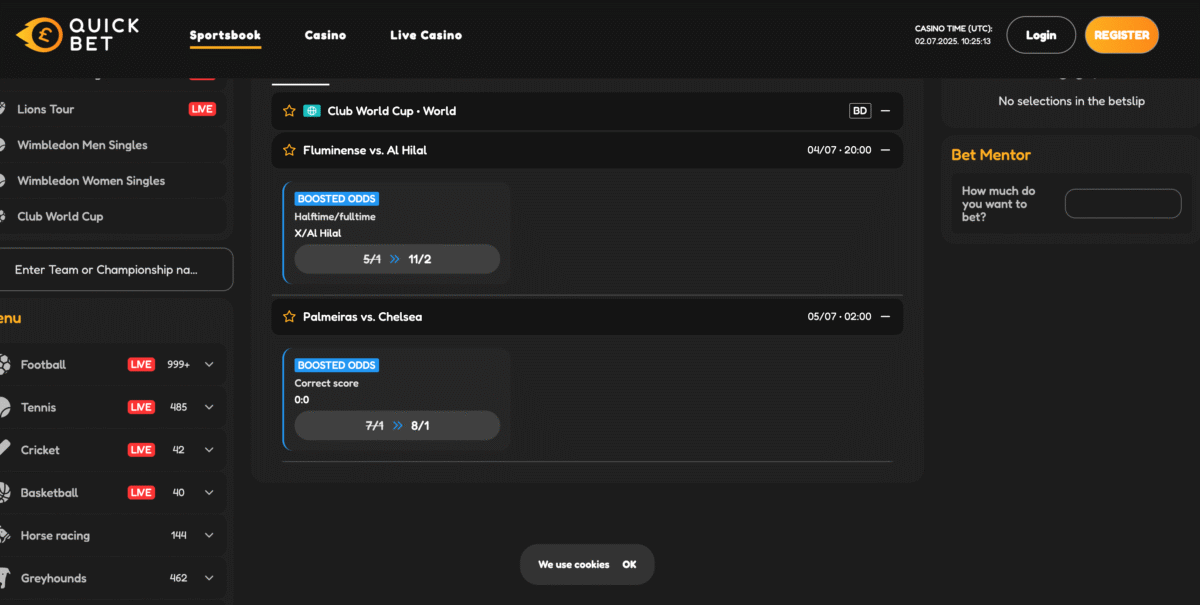1200x605 pixels.
Task: Expand the Greyhounds menu chevron
Action: tap(209, 578)
